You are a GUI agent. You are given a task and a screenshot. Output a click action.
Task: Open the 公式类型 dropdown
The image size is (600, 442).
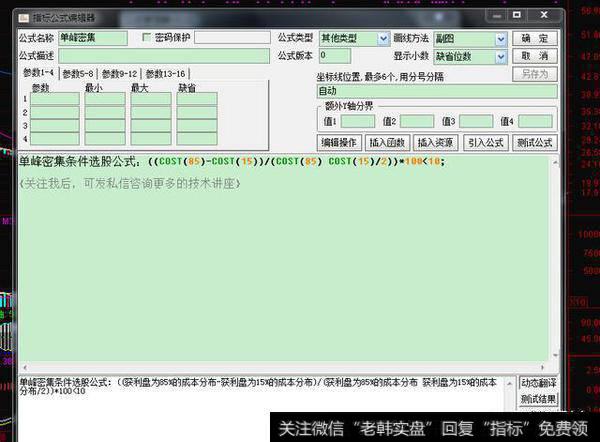pyautogui.click(x=383, y=38)
